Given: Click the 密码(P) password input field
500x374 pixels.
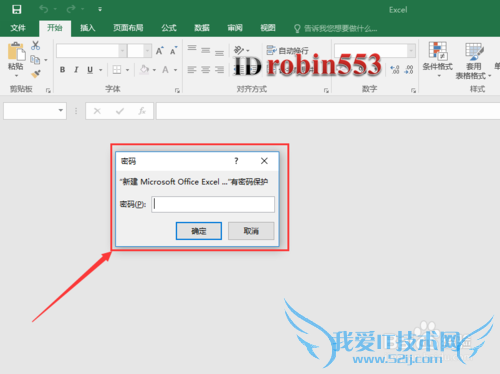Looking at the screenshot, I should coord(213,204).
